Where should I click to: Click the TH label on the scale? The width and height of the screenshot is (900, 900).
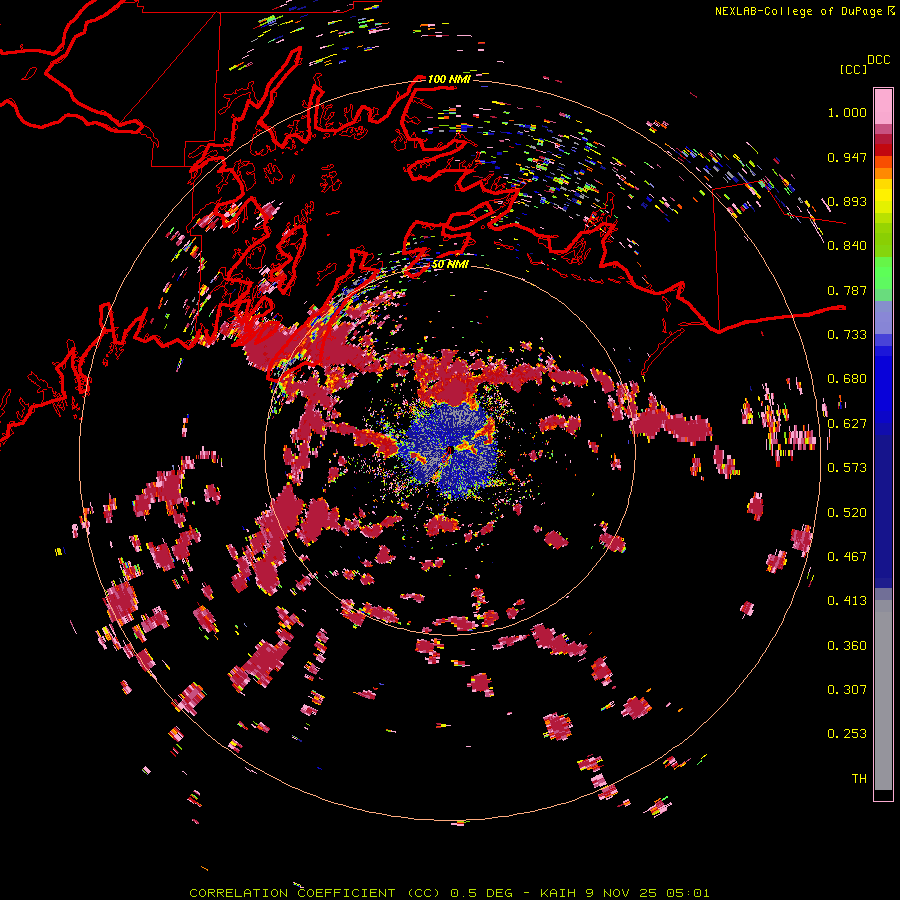(x=859, y=779)
